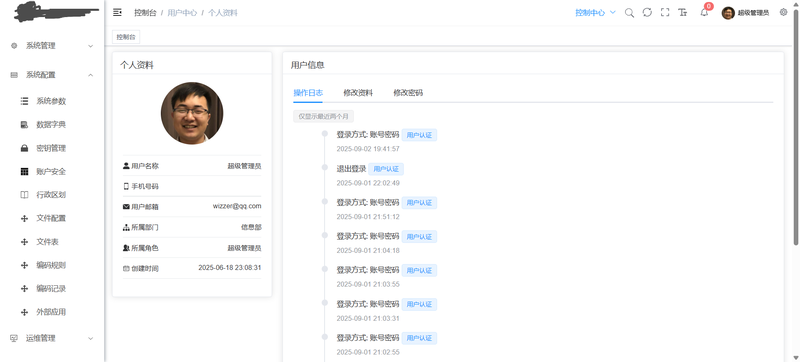Open the font size adjustment icon

tap(683, 13)
